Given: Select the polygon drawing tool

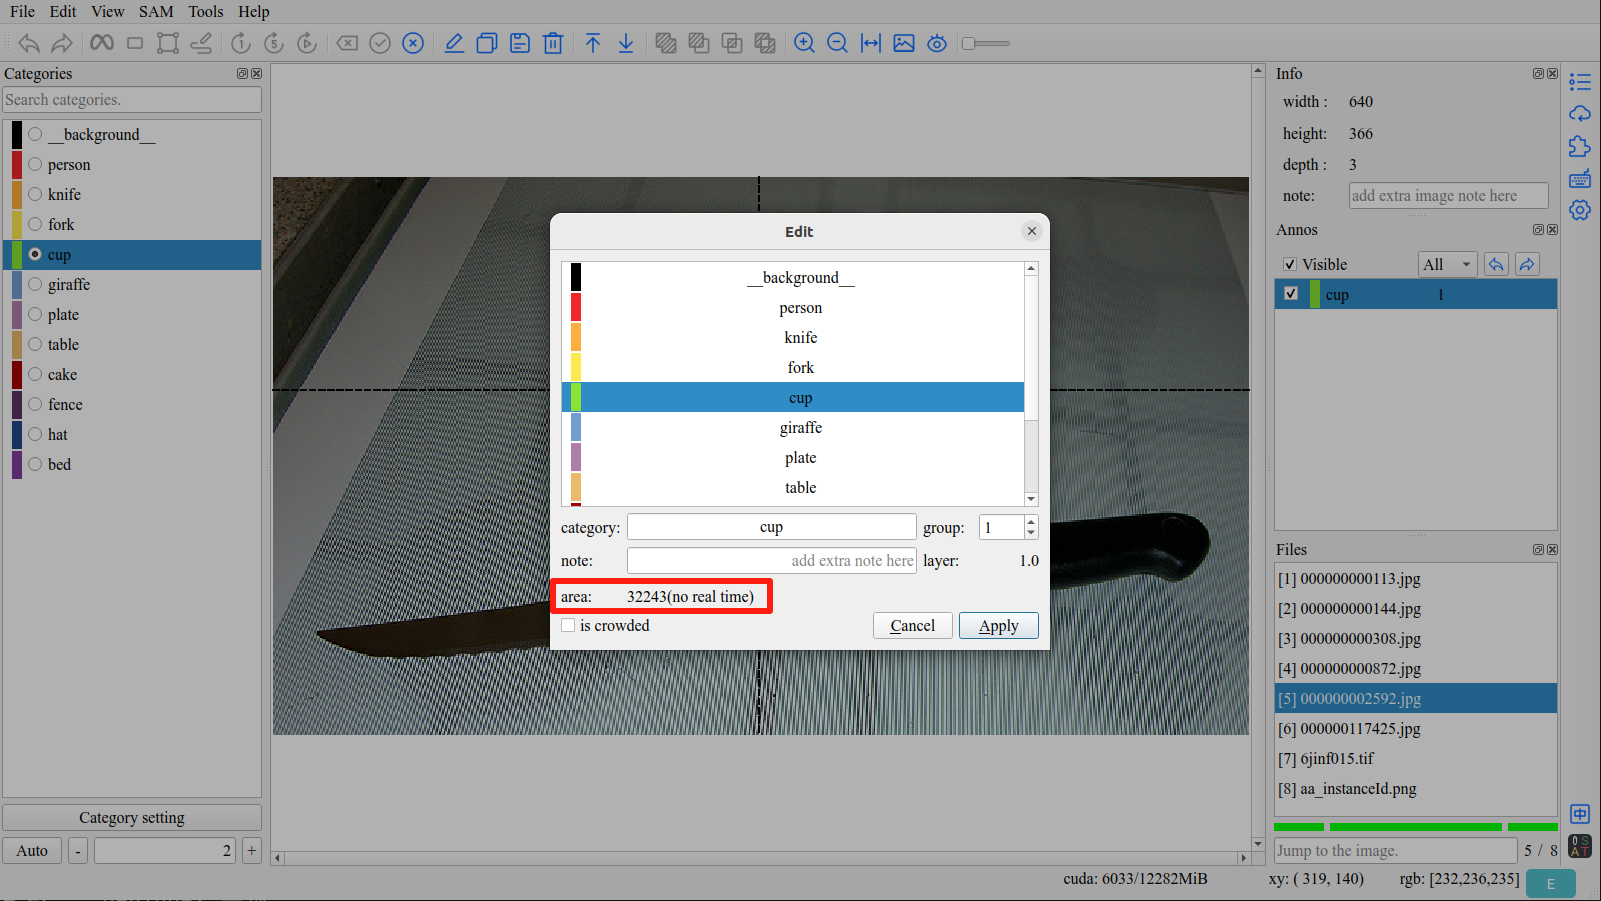Looking at the screenshot, I should pos(168,43).
